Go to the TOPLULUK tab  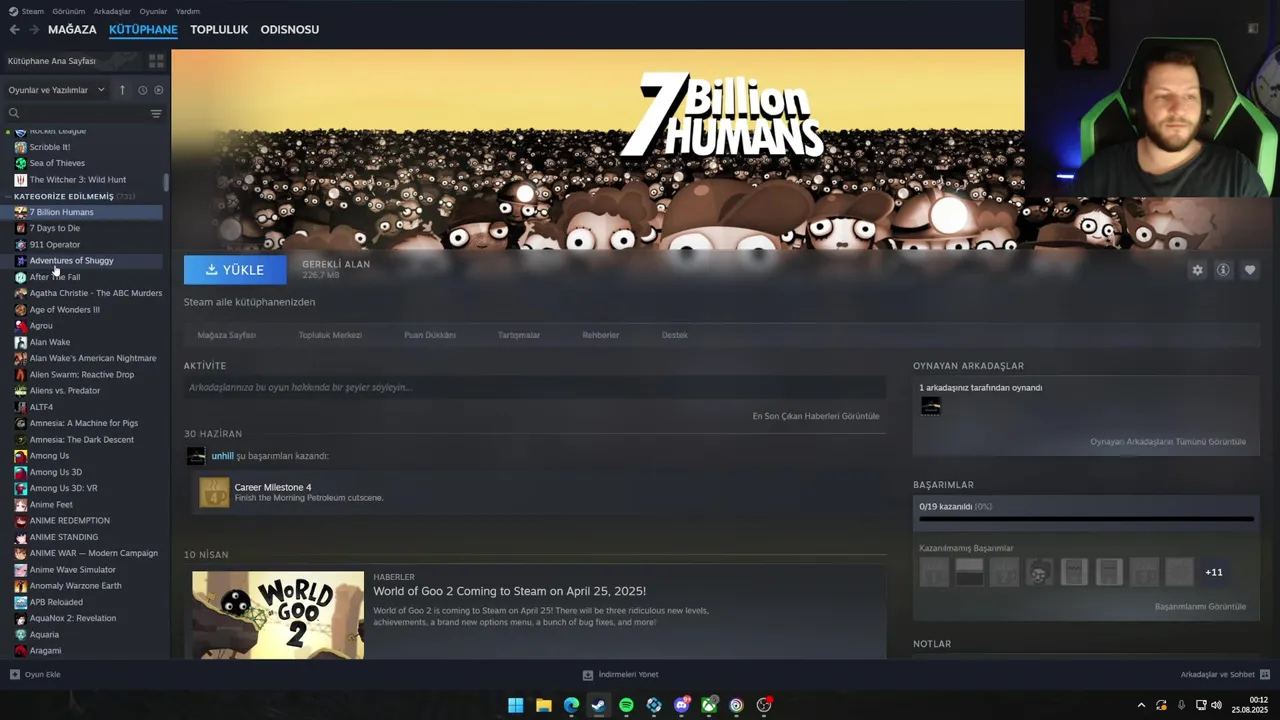point(219,30)
